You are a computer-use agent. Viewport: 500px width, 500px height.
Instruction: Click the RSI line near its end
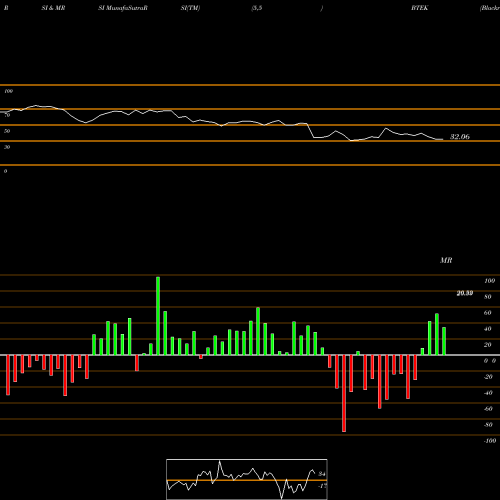pos(439,139)
